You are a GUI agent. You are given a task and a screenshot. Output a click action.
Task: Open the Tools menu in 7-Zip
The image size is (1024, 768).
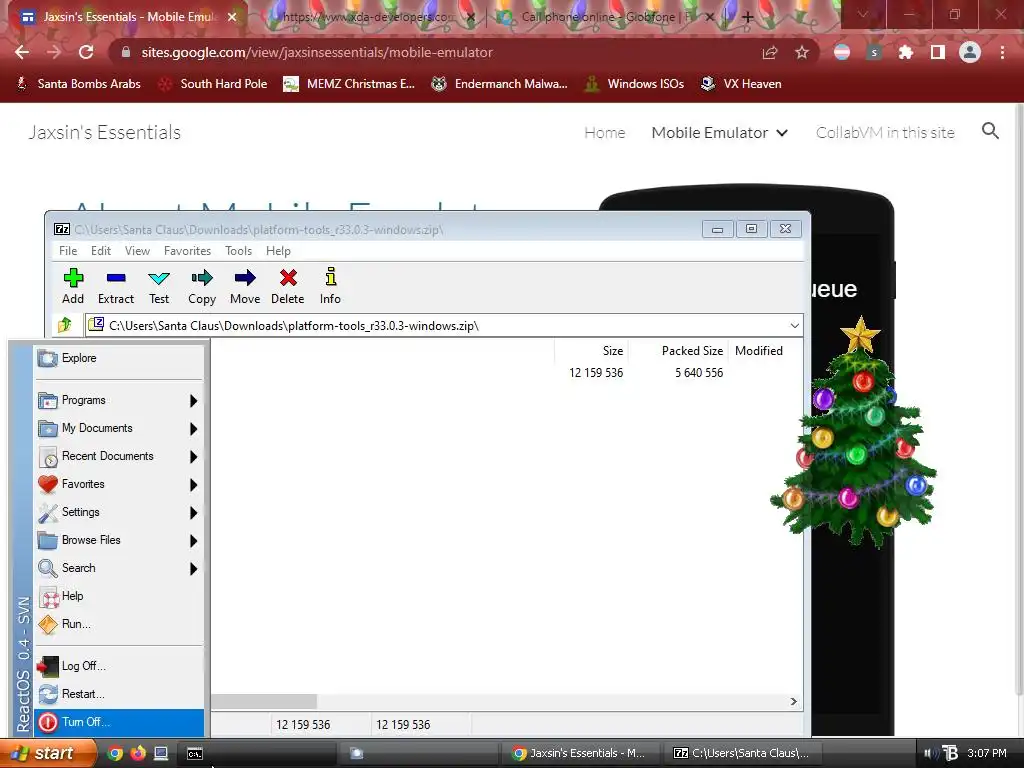pyautogui.click(x=238, y=251)
